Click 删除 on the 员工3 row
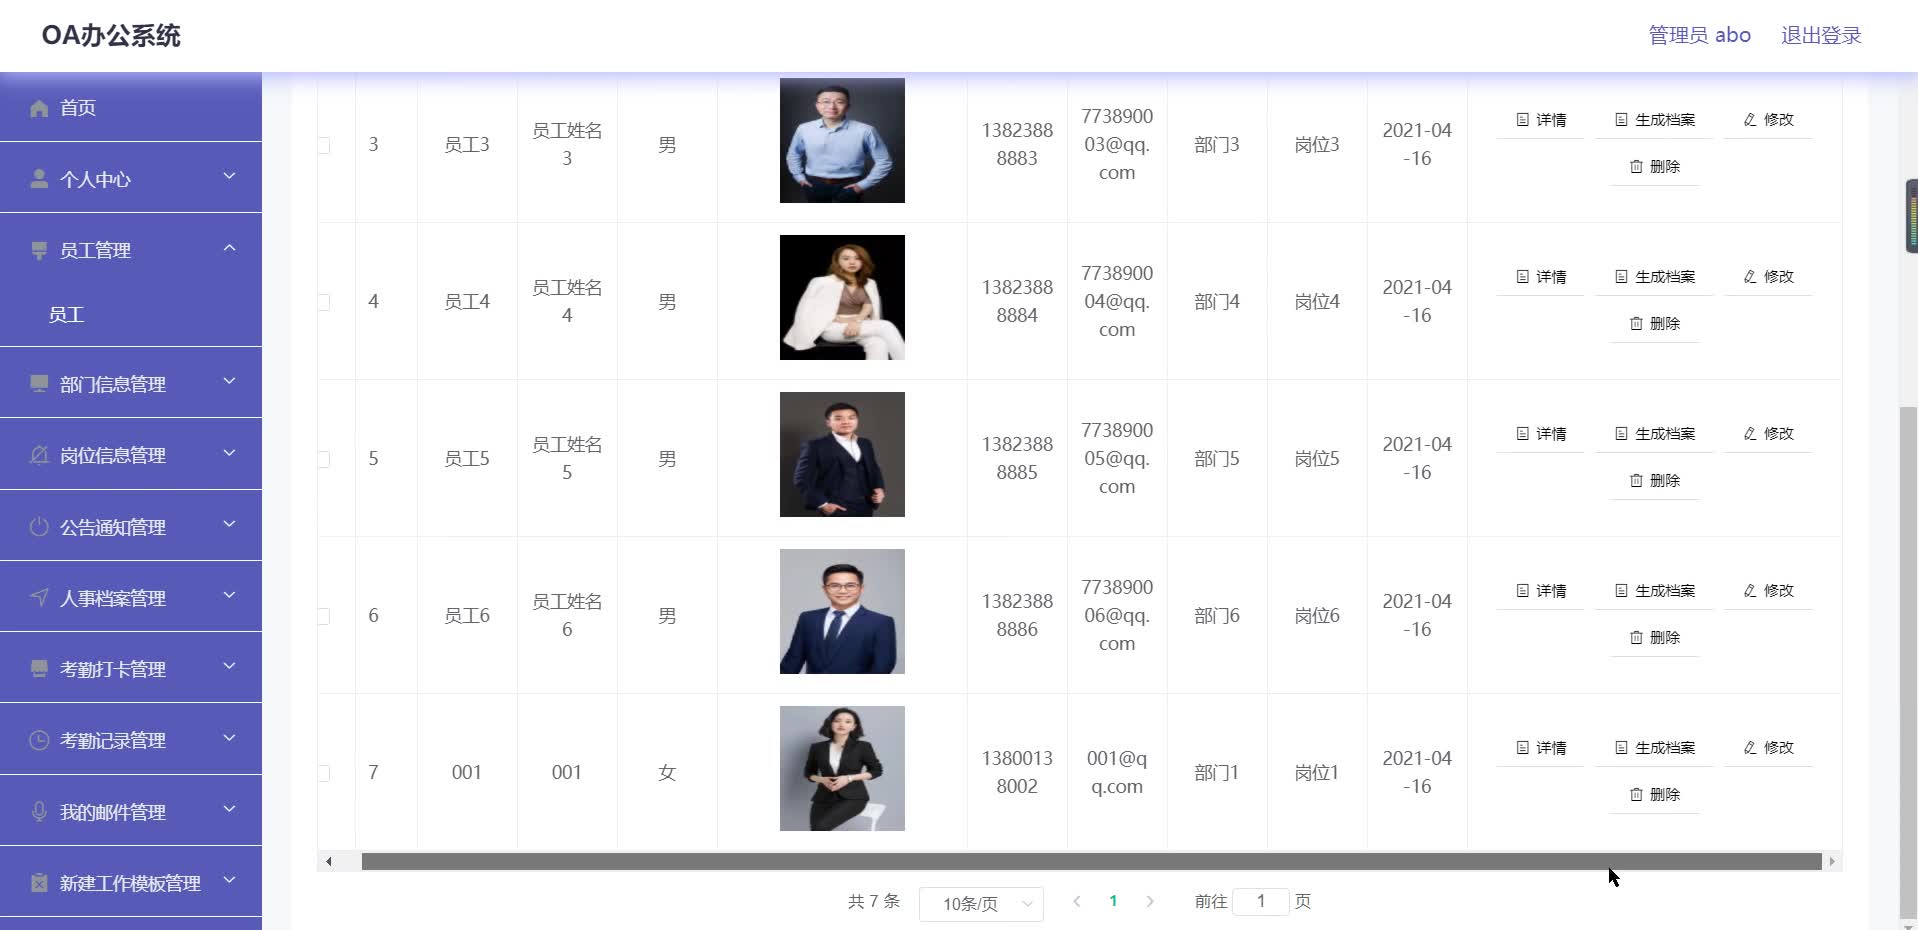 pyautogui.click(x=1655, y=167)
